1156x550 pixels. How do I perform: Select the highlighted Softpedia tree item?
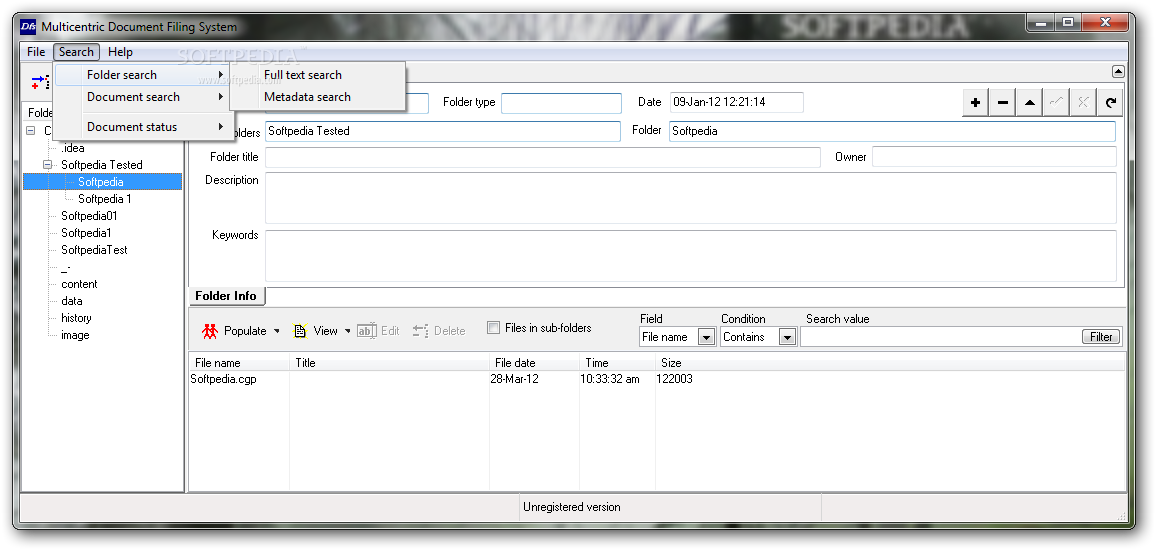coord(101,182)
